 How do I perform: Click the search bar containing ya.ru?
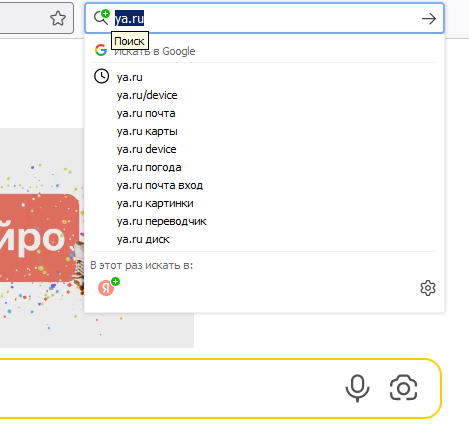[x=264, y=18]
